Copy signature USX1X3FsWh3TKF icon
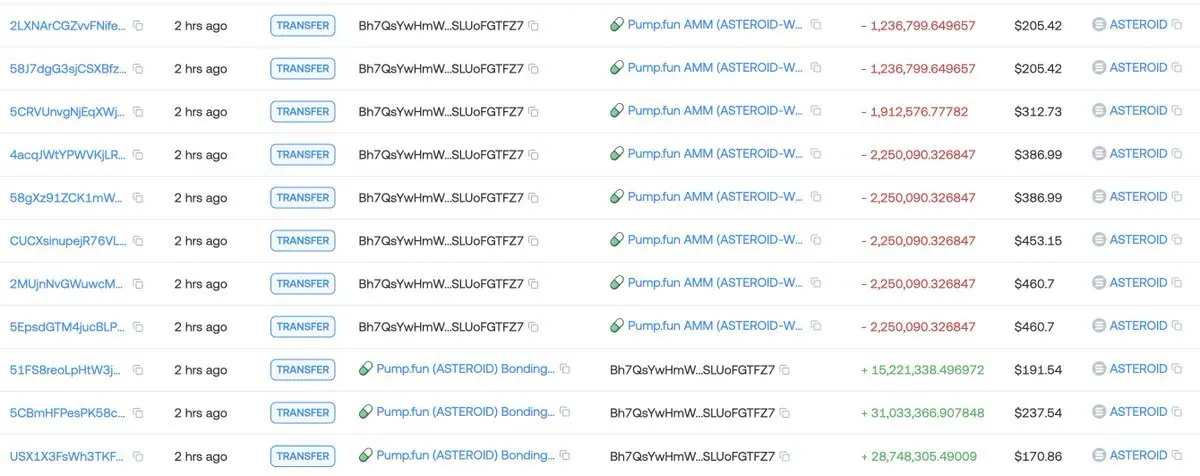This screenshot has width=1200, height=476. click(x=138, y=456)
